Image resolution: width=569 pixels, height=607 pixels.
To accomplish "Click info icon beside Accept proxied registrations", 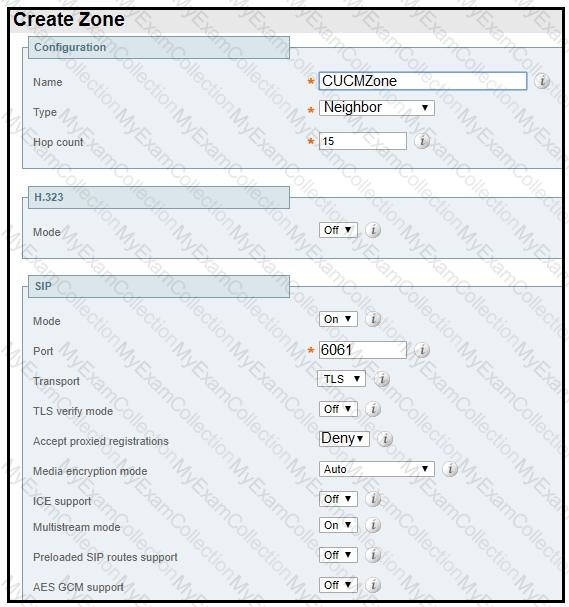I will pyautogui.click(x=385, y=439).
